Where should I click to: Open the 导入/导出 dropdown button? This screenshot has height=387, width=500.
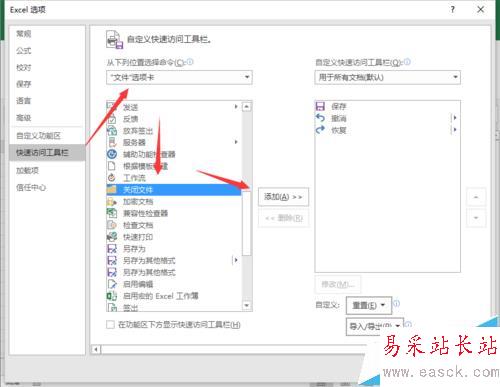pos(375,326)
